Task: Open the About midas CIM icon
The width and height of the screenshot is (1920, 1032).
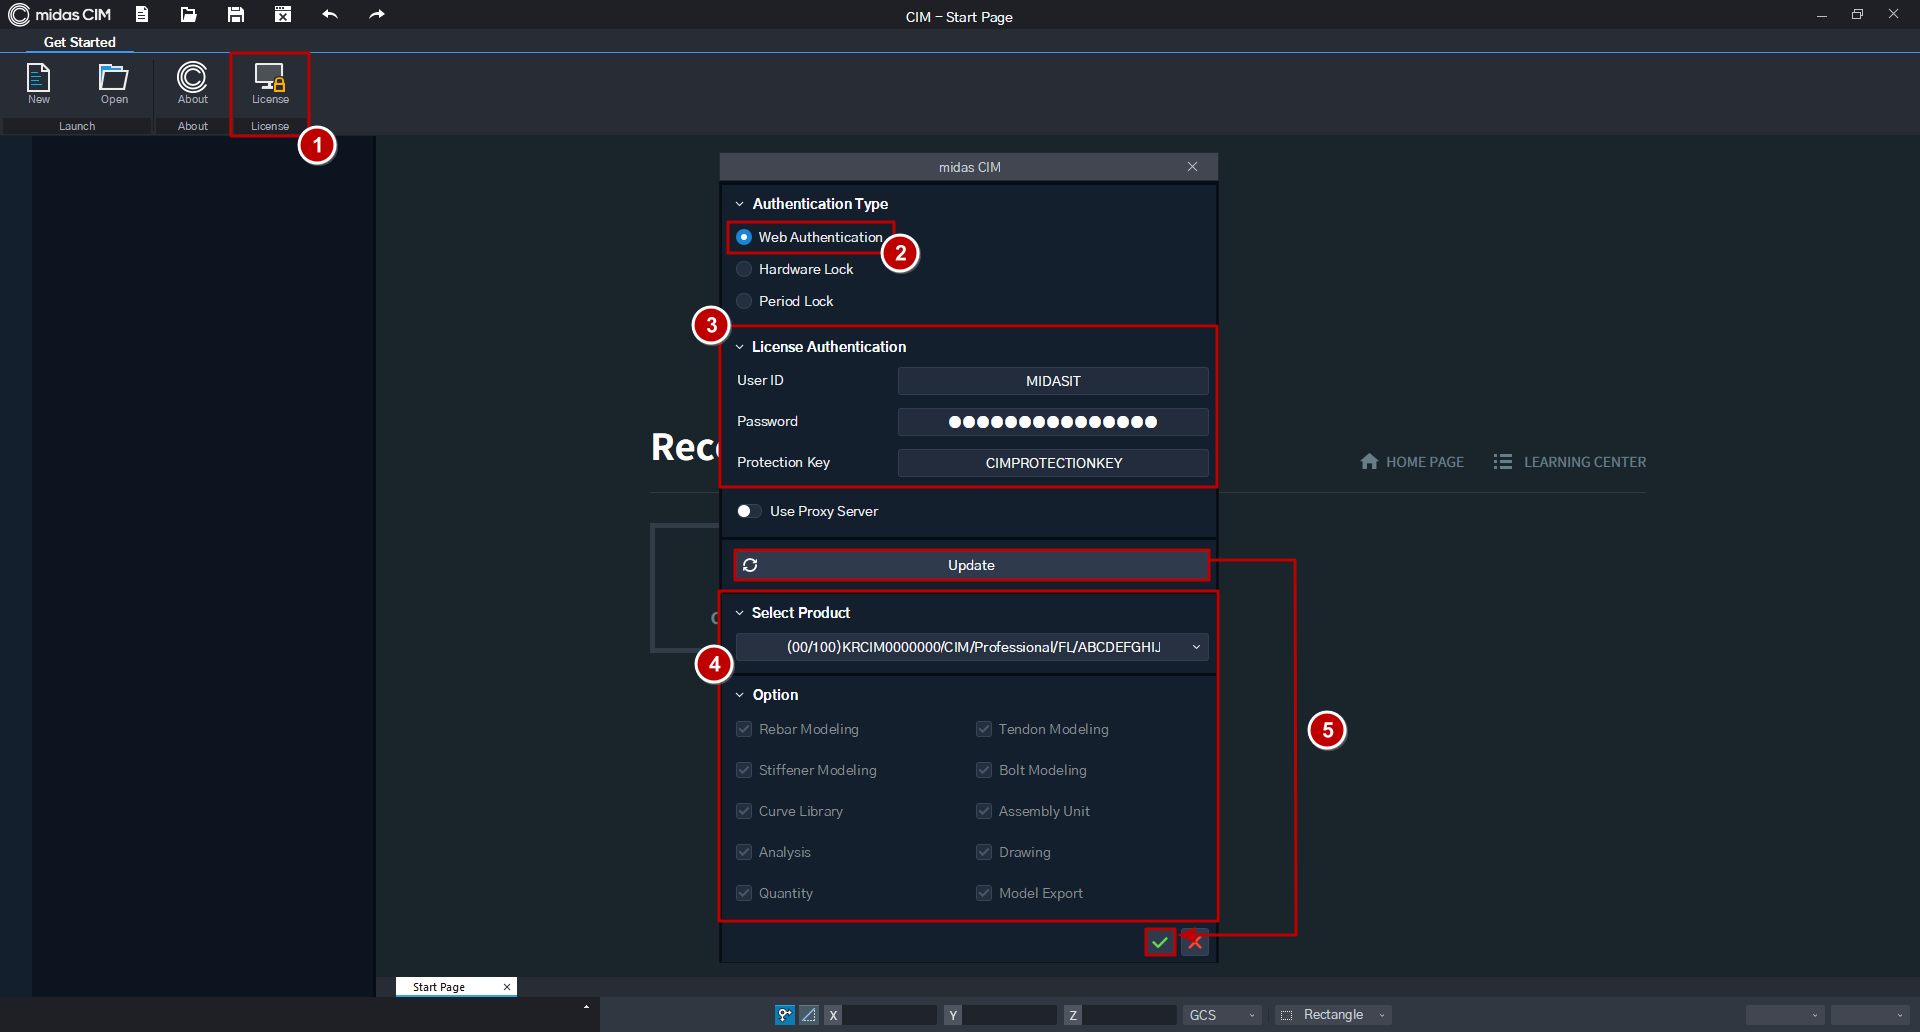Action: [x=192, y=83]
